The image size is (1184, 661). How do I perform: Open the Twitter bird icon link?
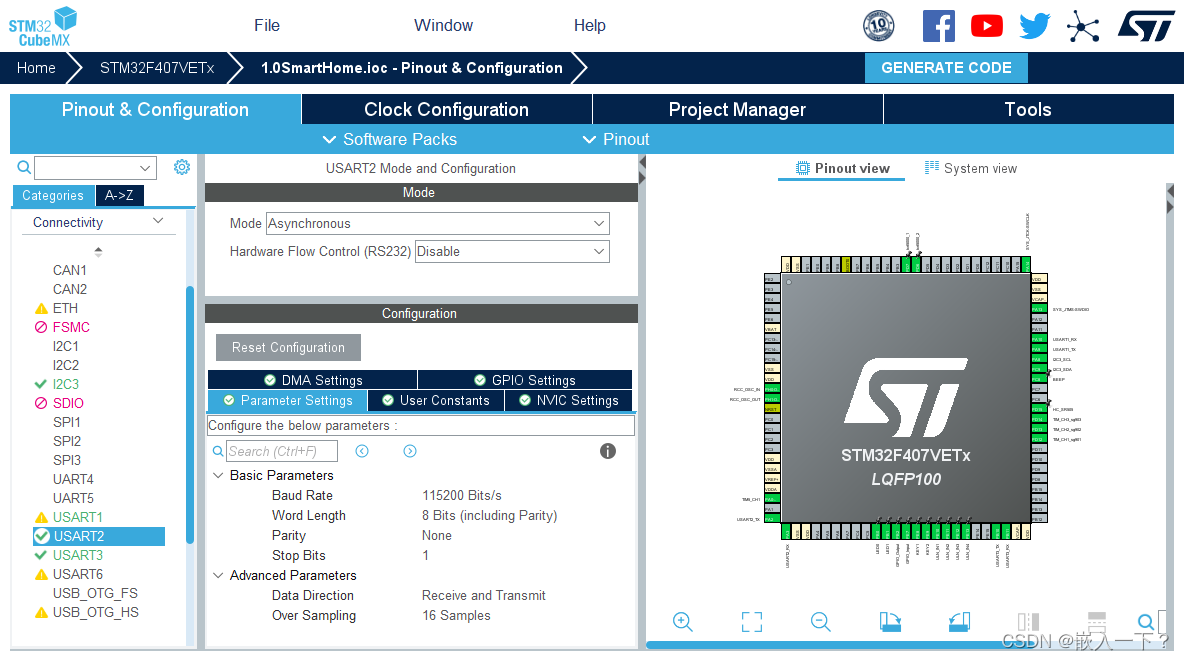click(1034, 26)
